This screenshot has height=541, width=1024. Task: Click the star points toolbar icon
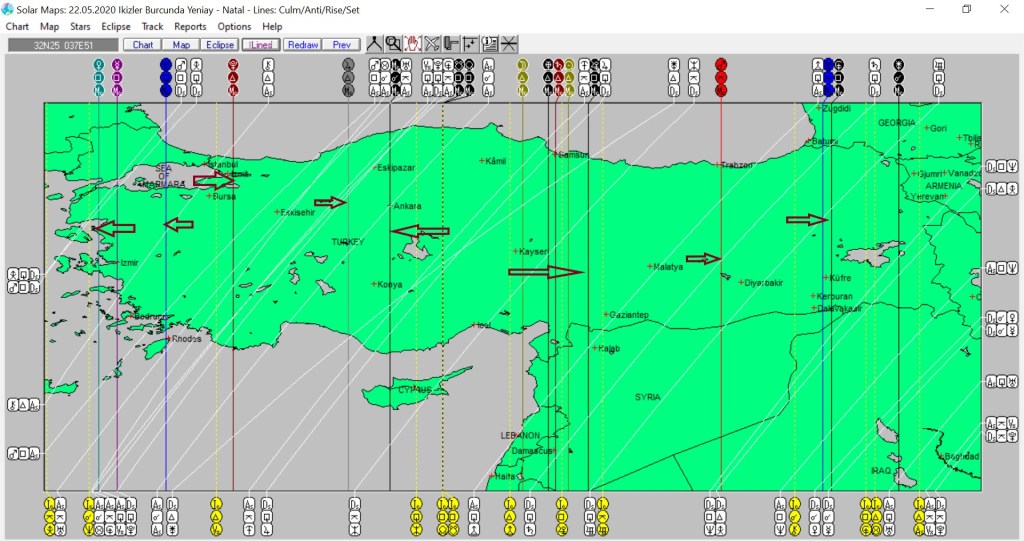[470, 44]
